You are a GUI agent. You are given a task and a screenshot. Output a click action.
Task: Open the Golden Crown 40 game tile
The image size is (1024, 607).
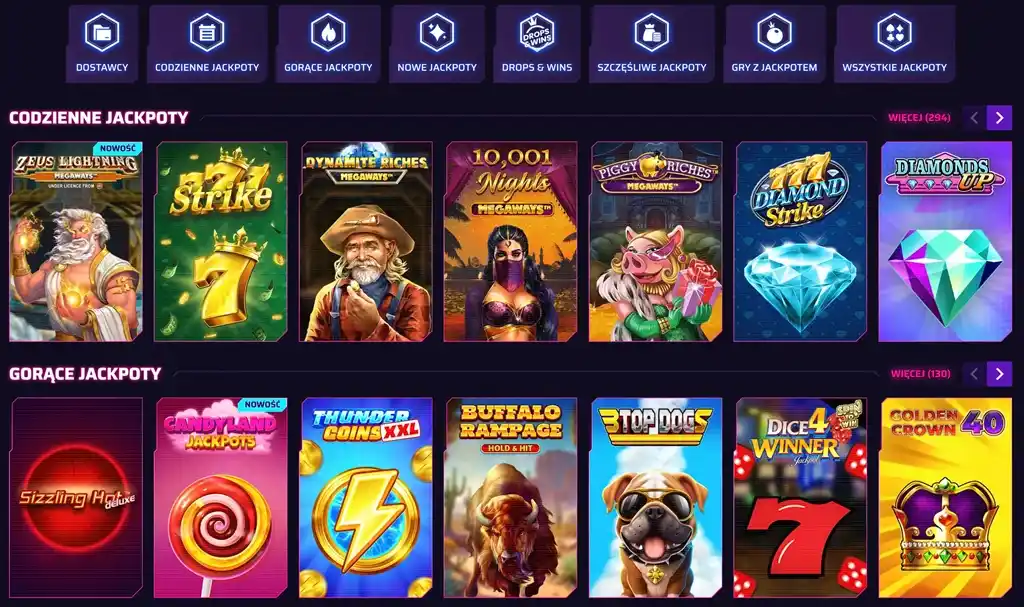pyautogui.click(x=946, y=497)
